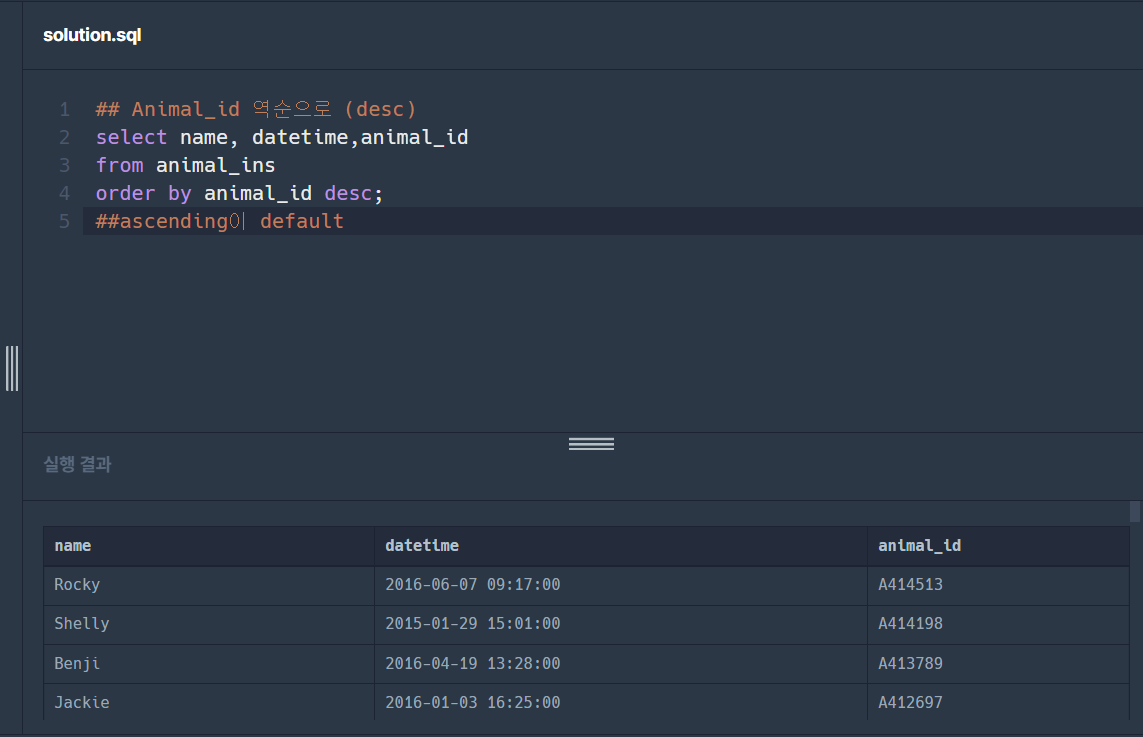Click the 'animal_id' column header
Screen dimensions: 1143x737
point(998,546)
